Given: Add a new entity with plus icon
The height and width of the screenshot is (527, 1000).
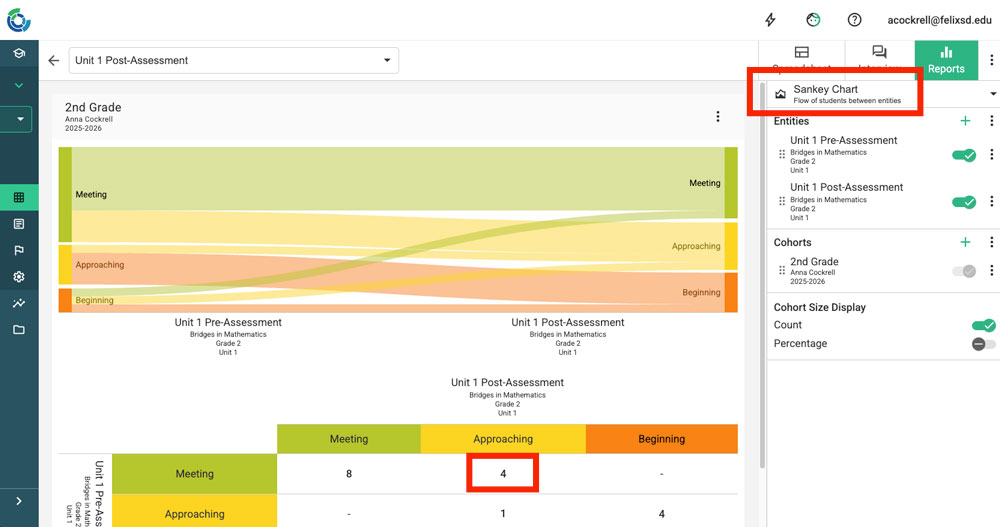Looking at the screenshot, I should pos(965,121).
